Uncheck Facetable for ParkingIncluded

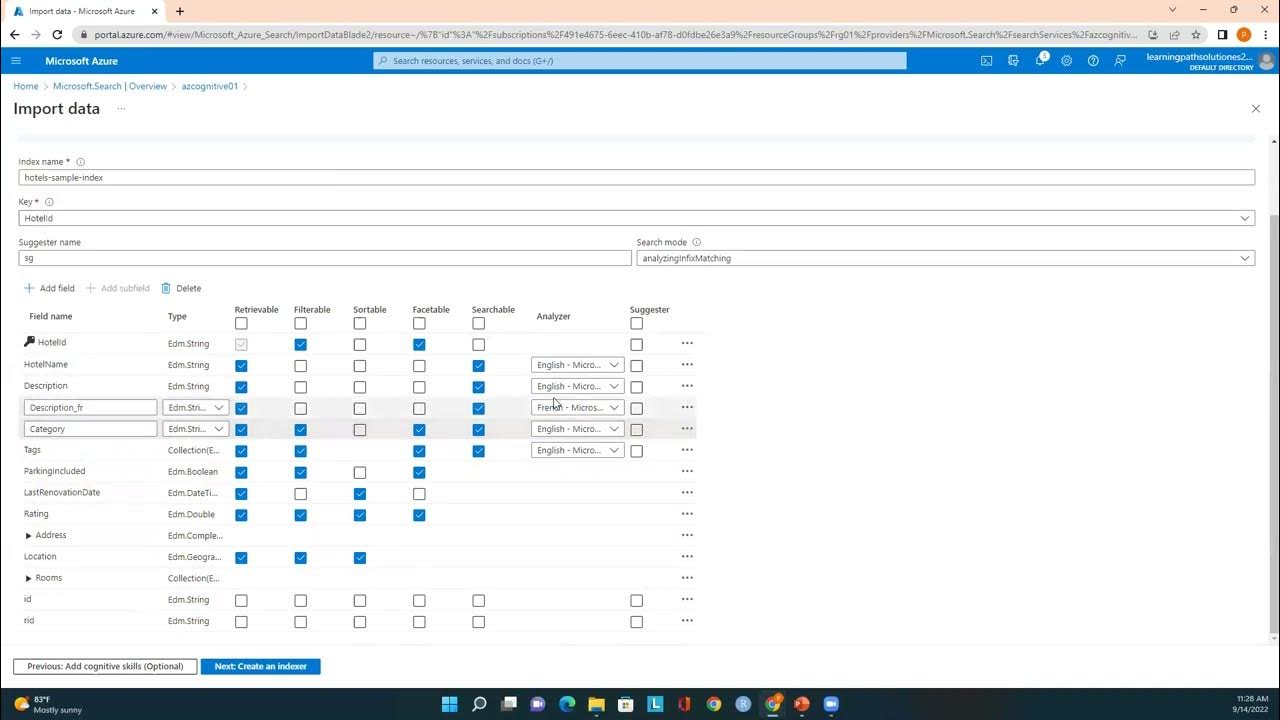point(419,473)
